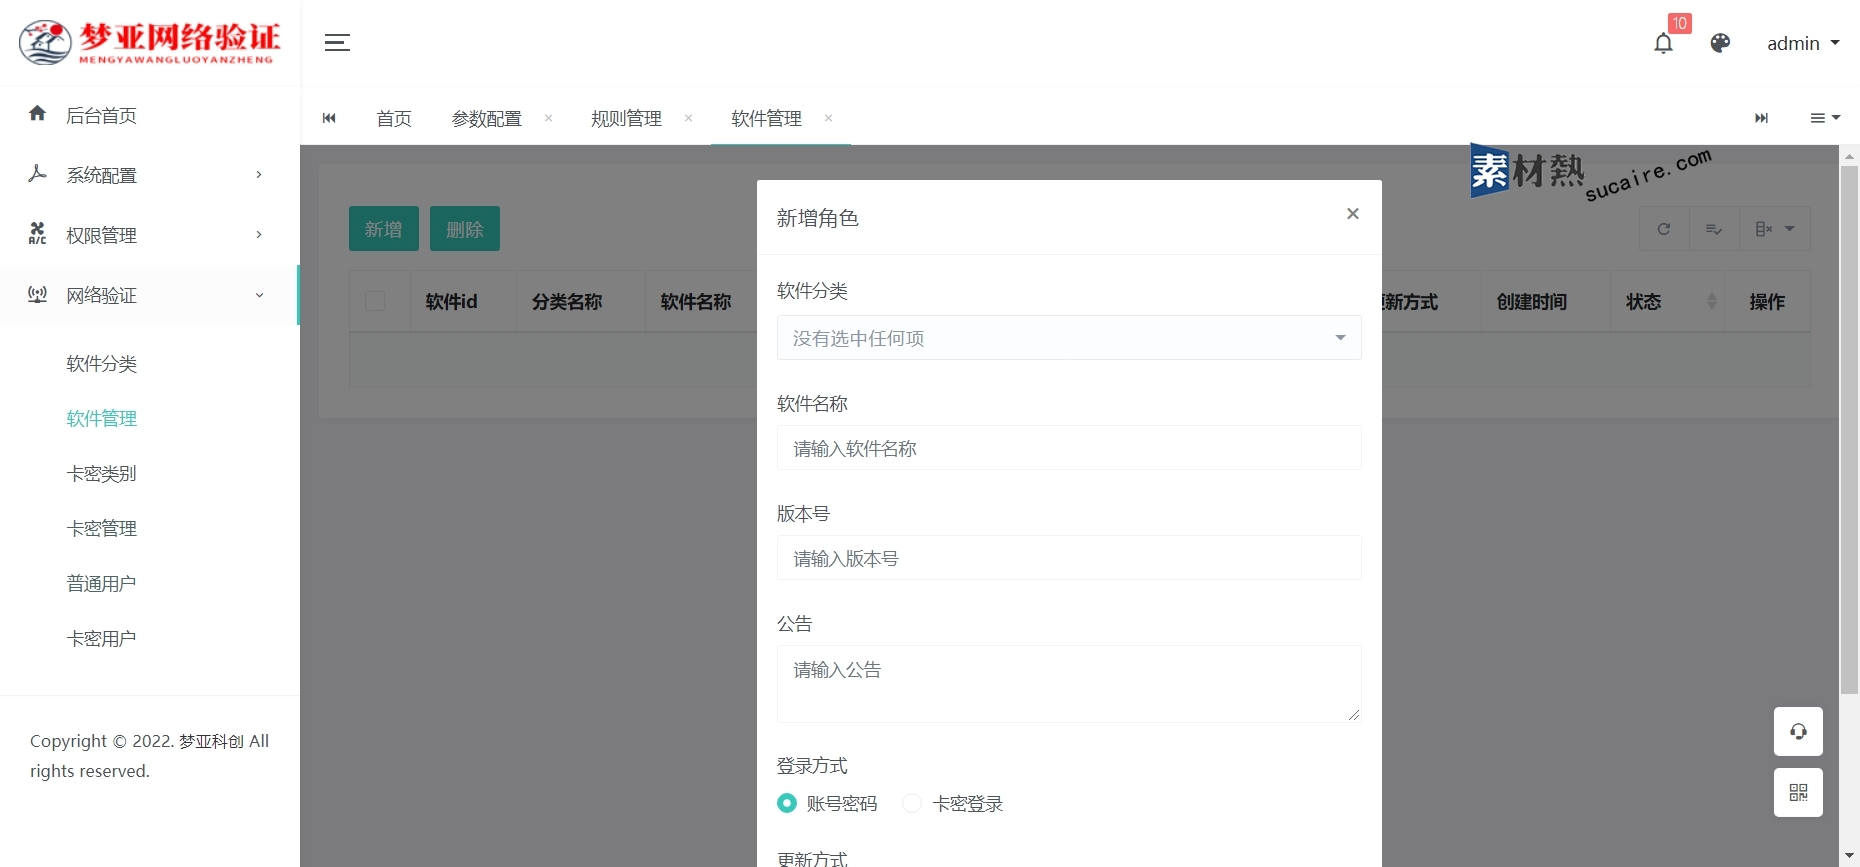Open 卡密管理 in the sidebar
The image size is (1860, 867).
pos(101,528)
